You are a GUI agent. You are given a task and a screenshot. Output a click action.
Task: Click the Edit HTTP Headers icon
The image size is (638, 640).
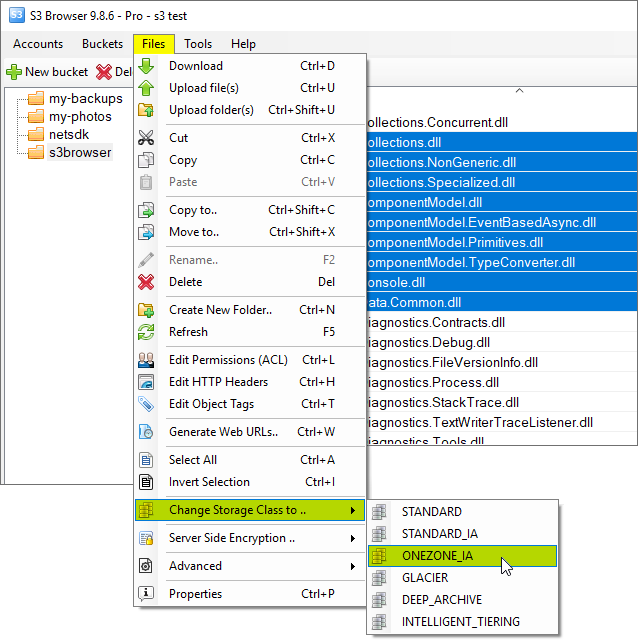[x=146, y=382]
